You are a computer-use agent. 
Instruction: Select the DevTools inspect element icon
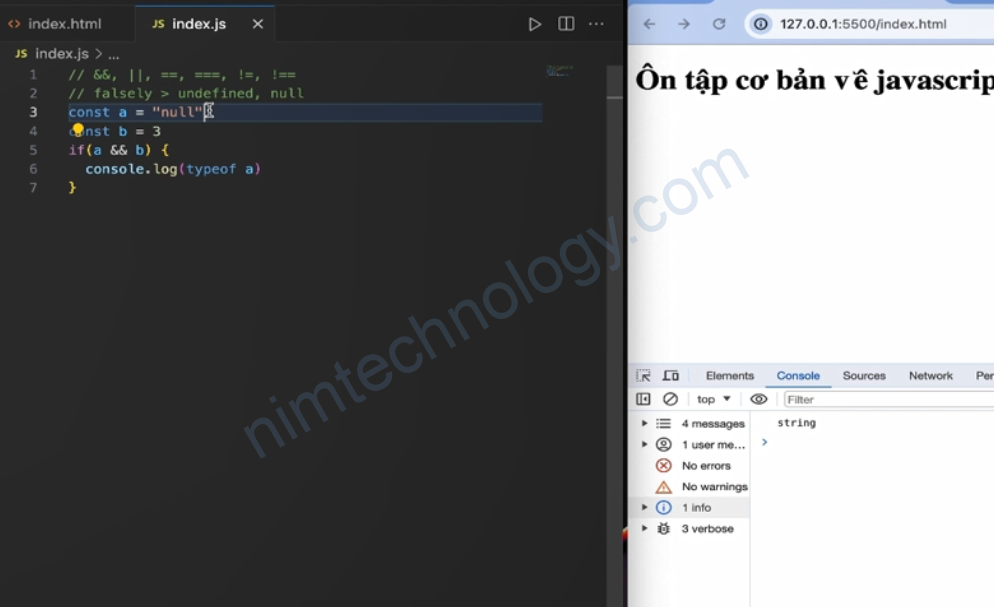tap(643, 376)
